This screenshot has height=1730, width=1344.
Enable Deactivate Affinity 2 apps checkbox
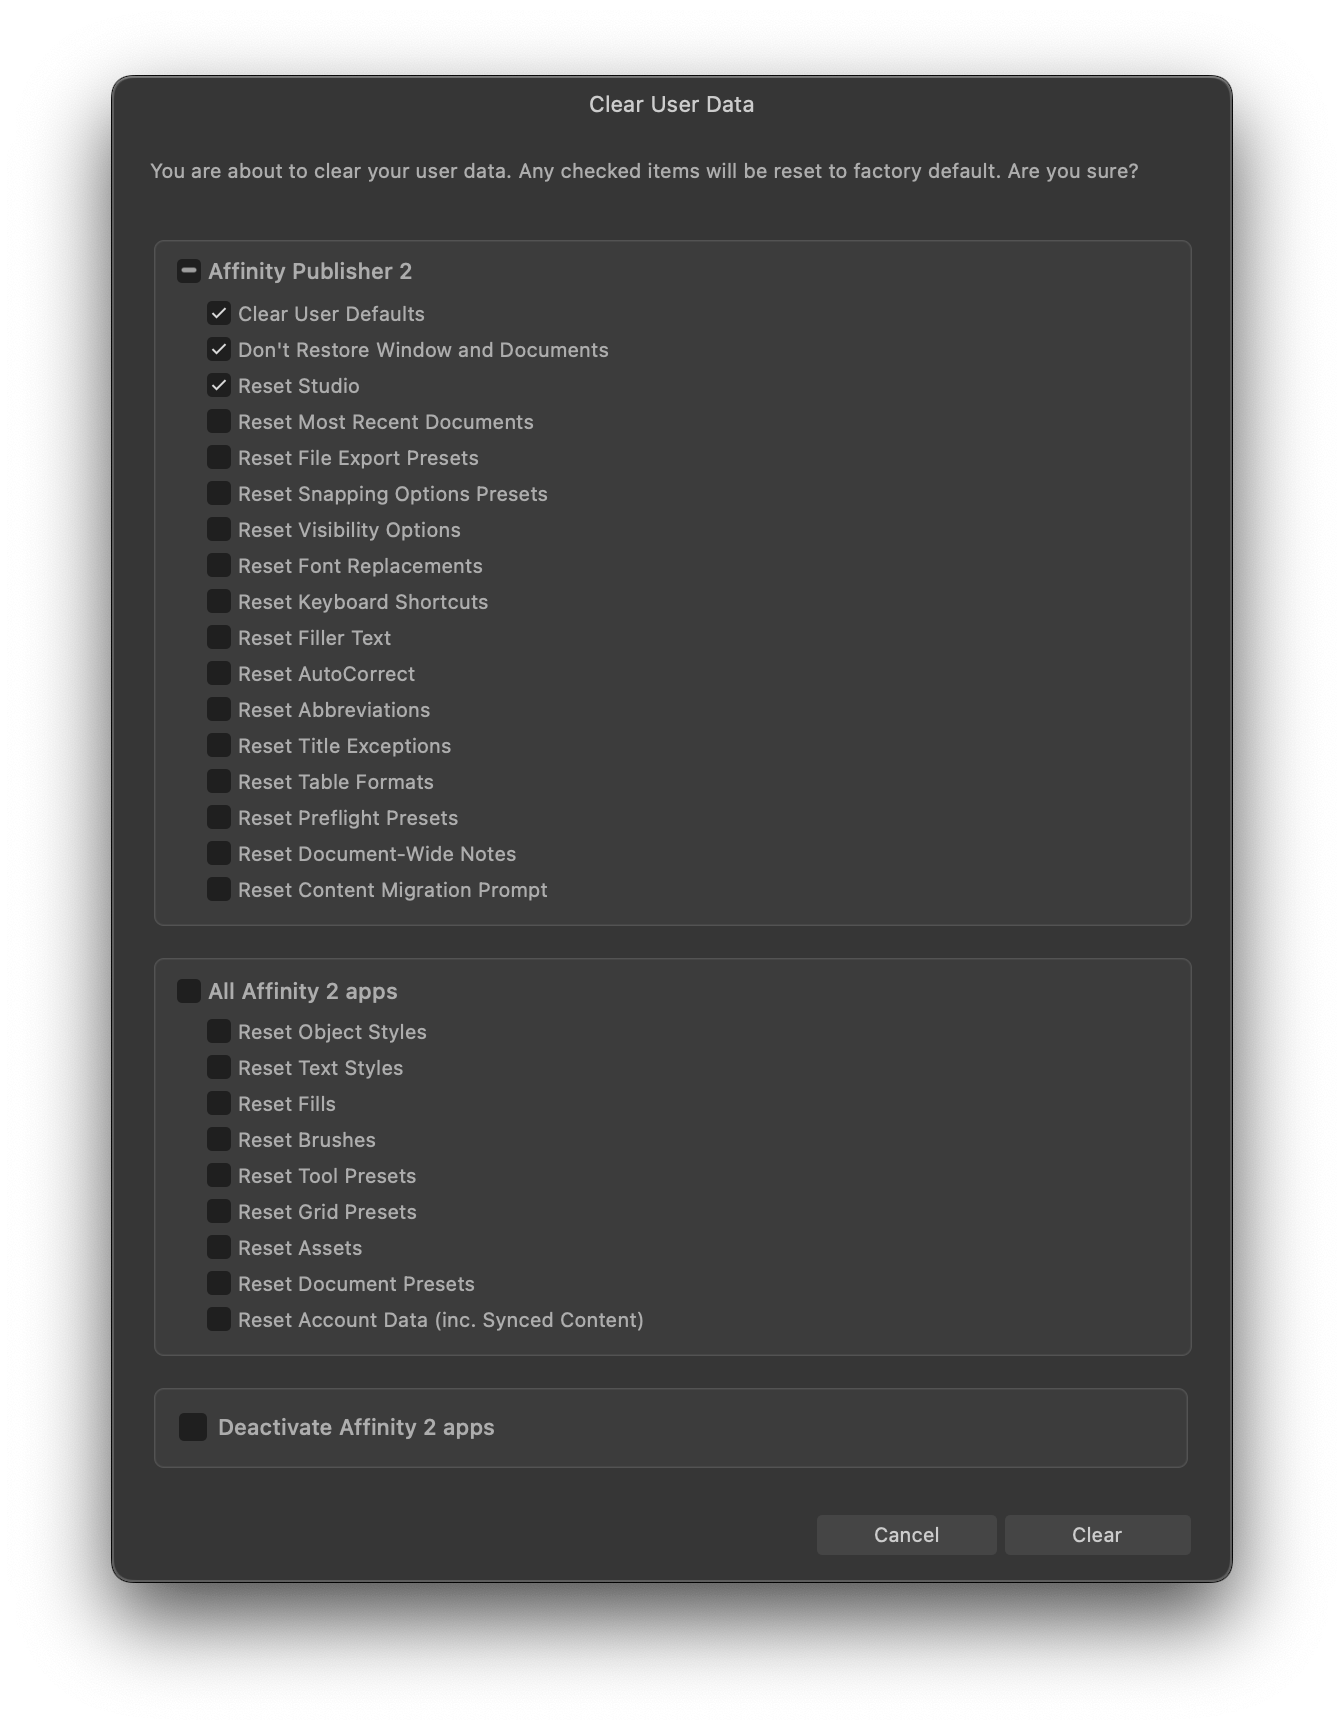pos(193,1427)
